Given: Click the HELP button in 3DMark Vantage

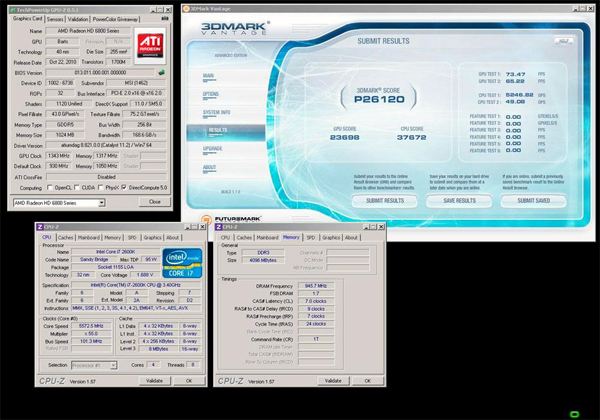Looking at the screenshot, I should (x=564, y=41).
